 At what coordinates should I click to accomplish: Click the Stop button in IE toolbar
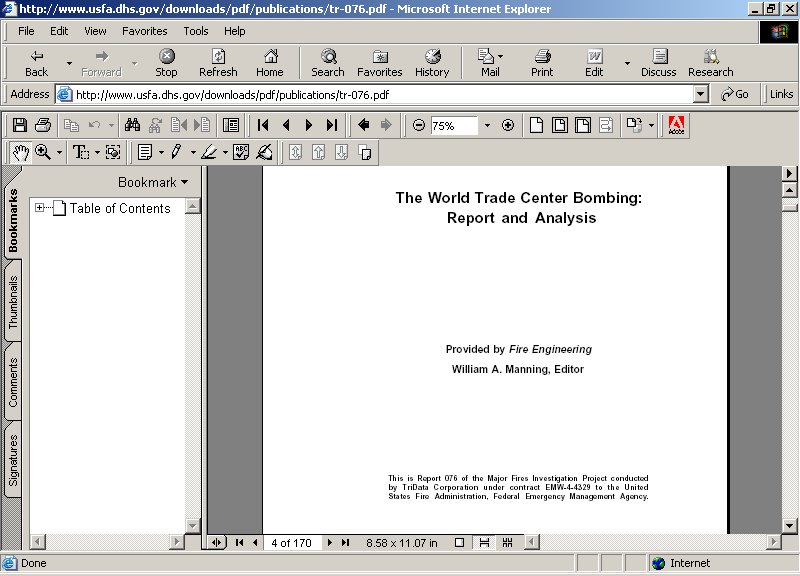166,63
